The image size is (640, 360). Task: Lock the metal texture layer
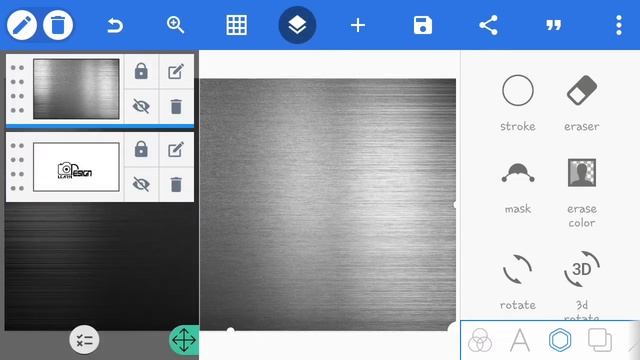(141, 71)
